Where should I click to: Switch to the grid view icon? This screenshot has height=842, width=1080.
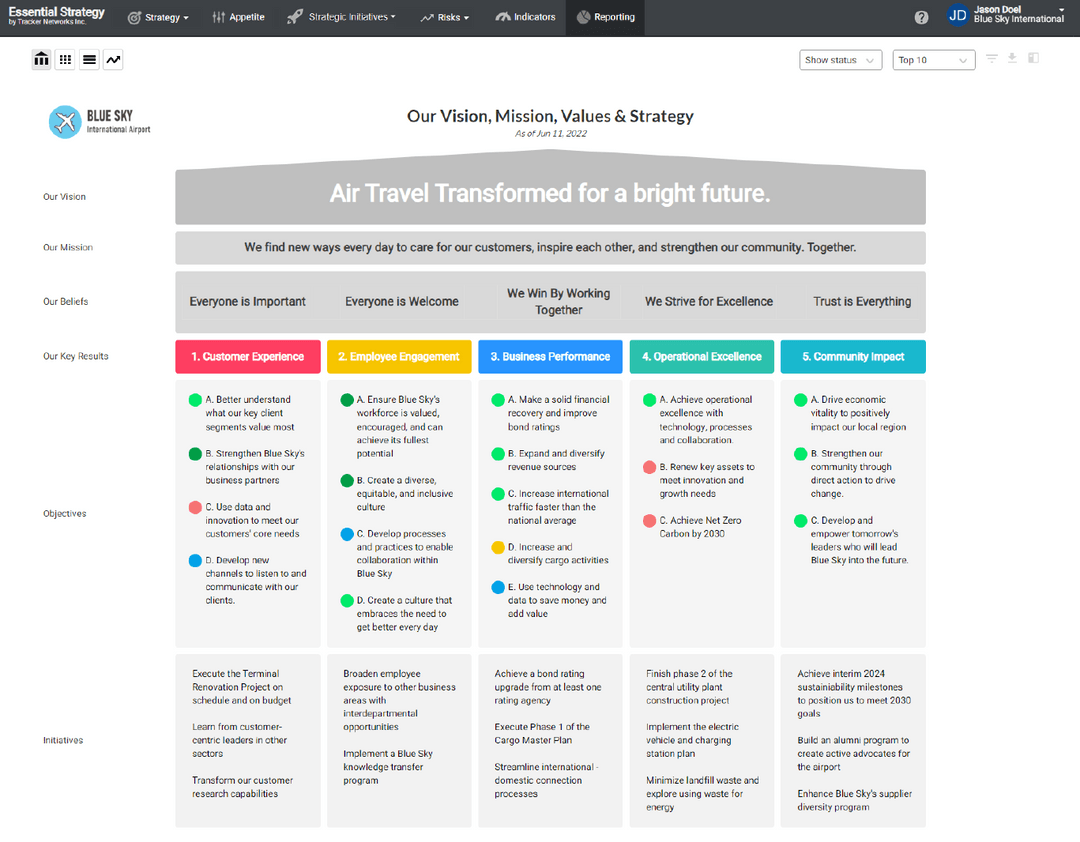click(64, 59)
